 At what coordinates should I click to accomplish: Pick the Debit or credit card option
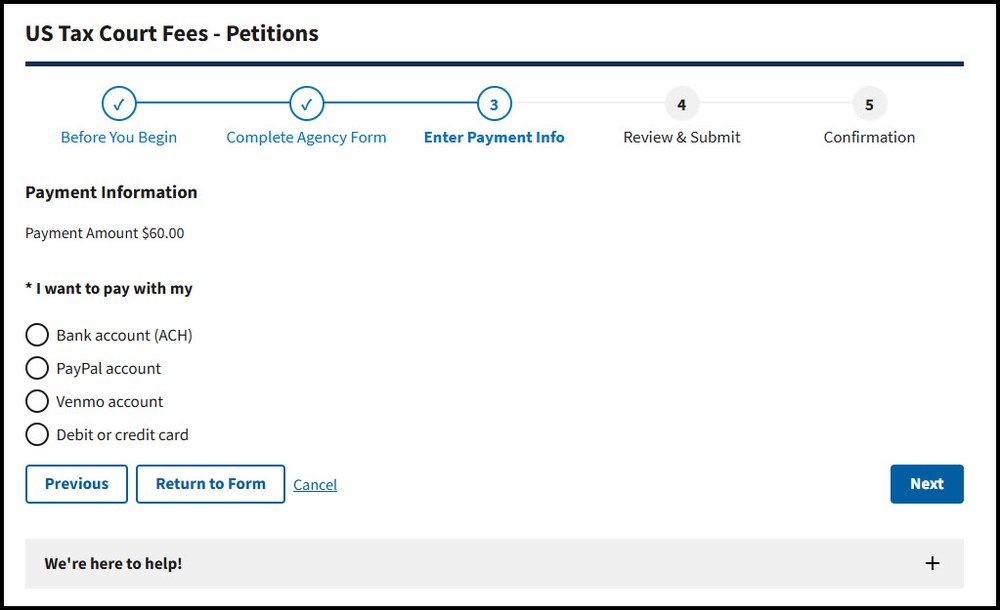click(x=37, y=434)
